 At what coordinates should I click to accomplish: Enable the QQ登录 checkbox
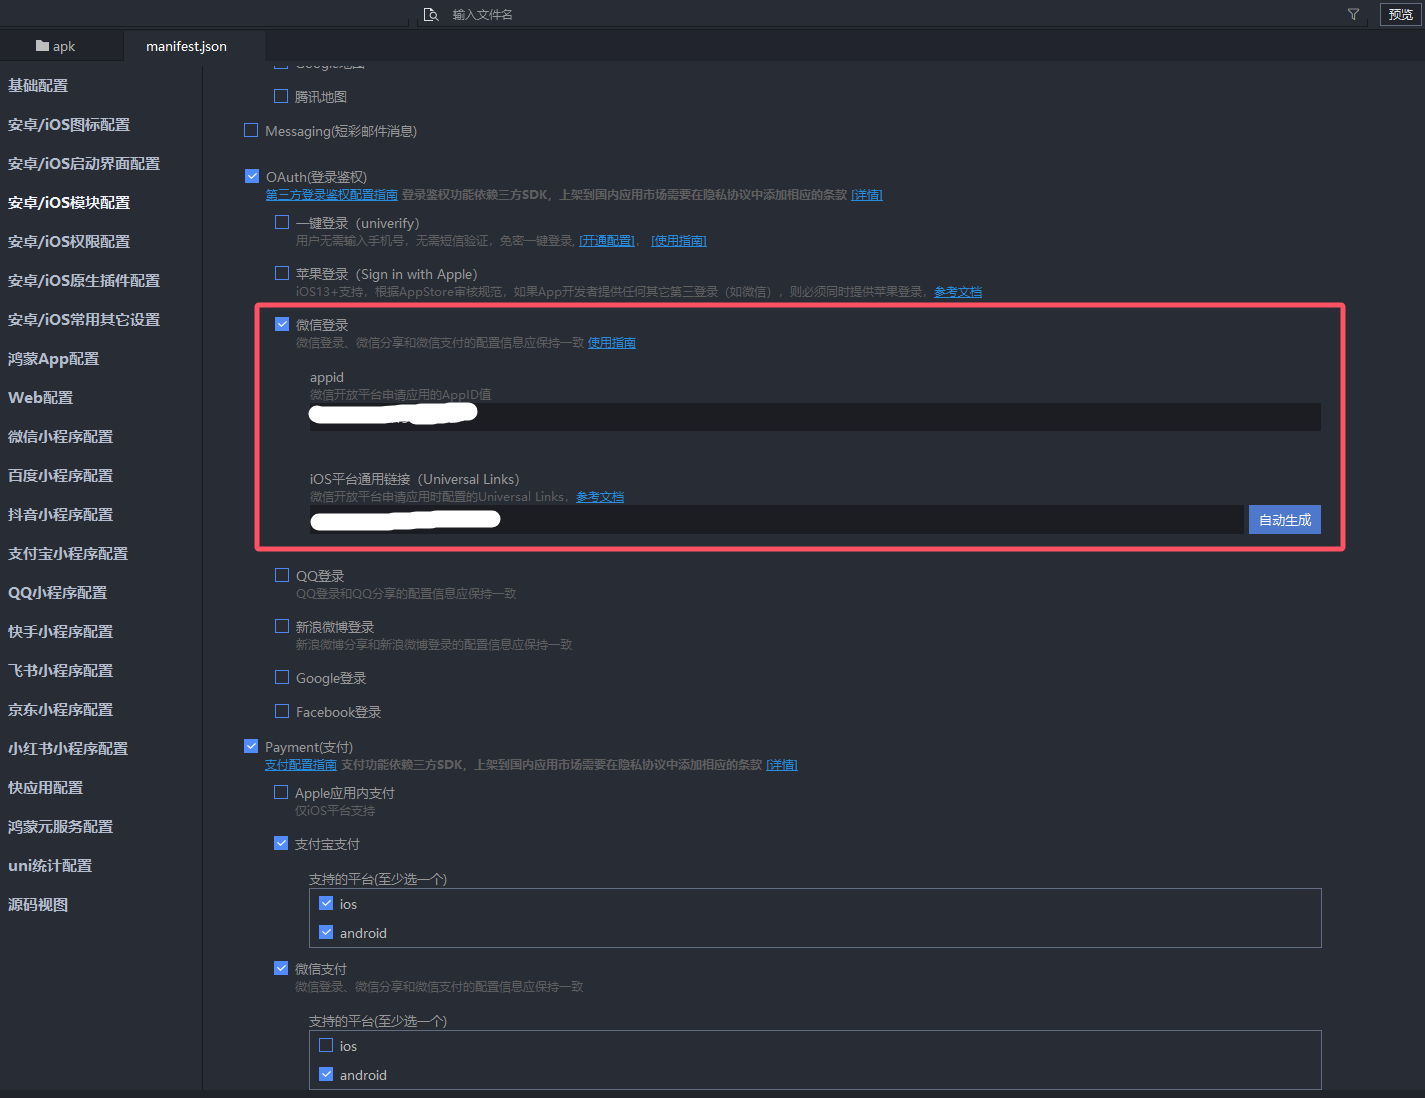[x=282, y=575]
